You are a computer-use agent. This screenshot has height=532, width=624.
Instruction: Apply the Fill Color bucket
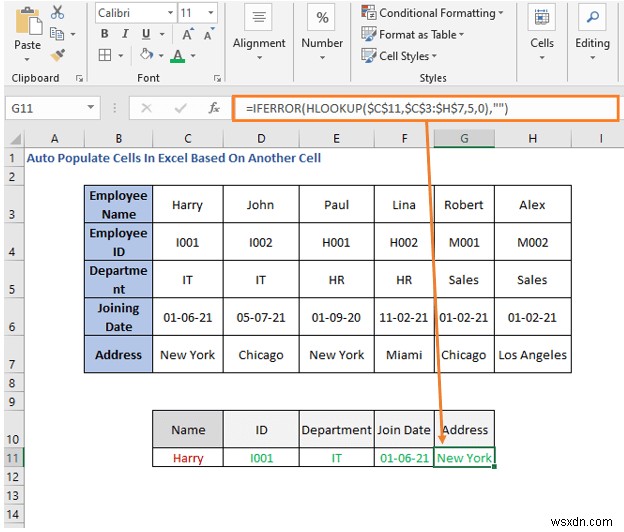tap(146, 54)
